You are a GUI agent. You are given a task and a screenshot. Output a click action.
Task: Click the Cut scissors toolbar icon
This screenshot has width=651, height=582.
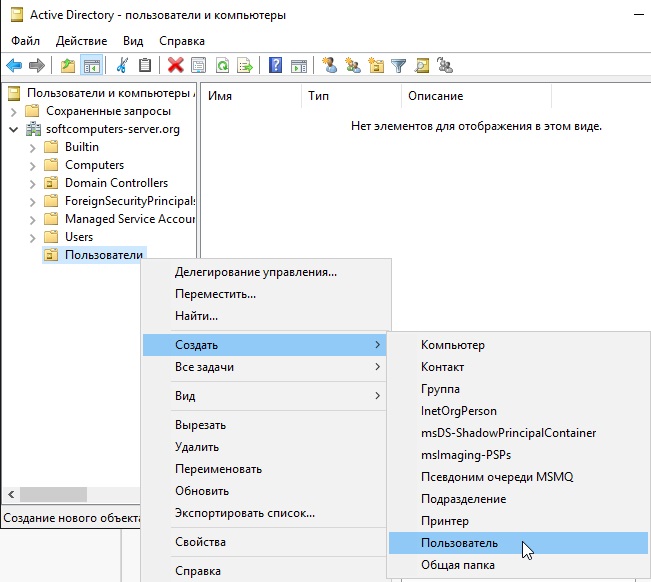[122, 65]
